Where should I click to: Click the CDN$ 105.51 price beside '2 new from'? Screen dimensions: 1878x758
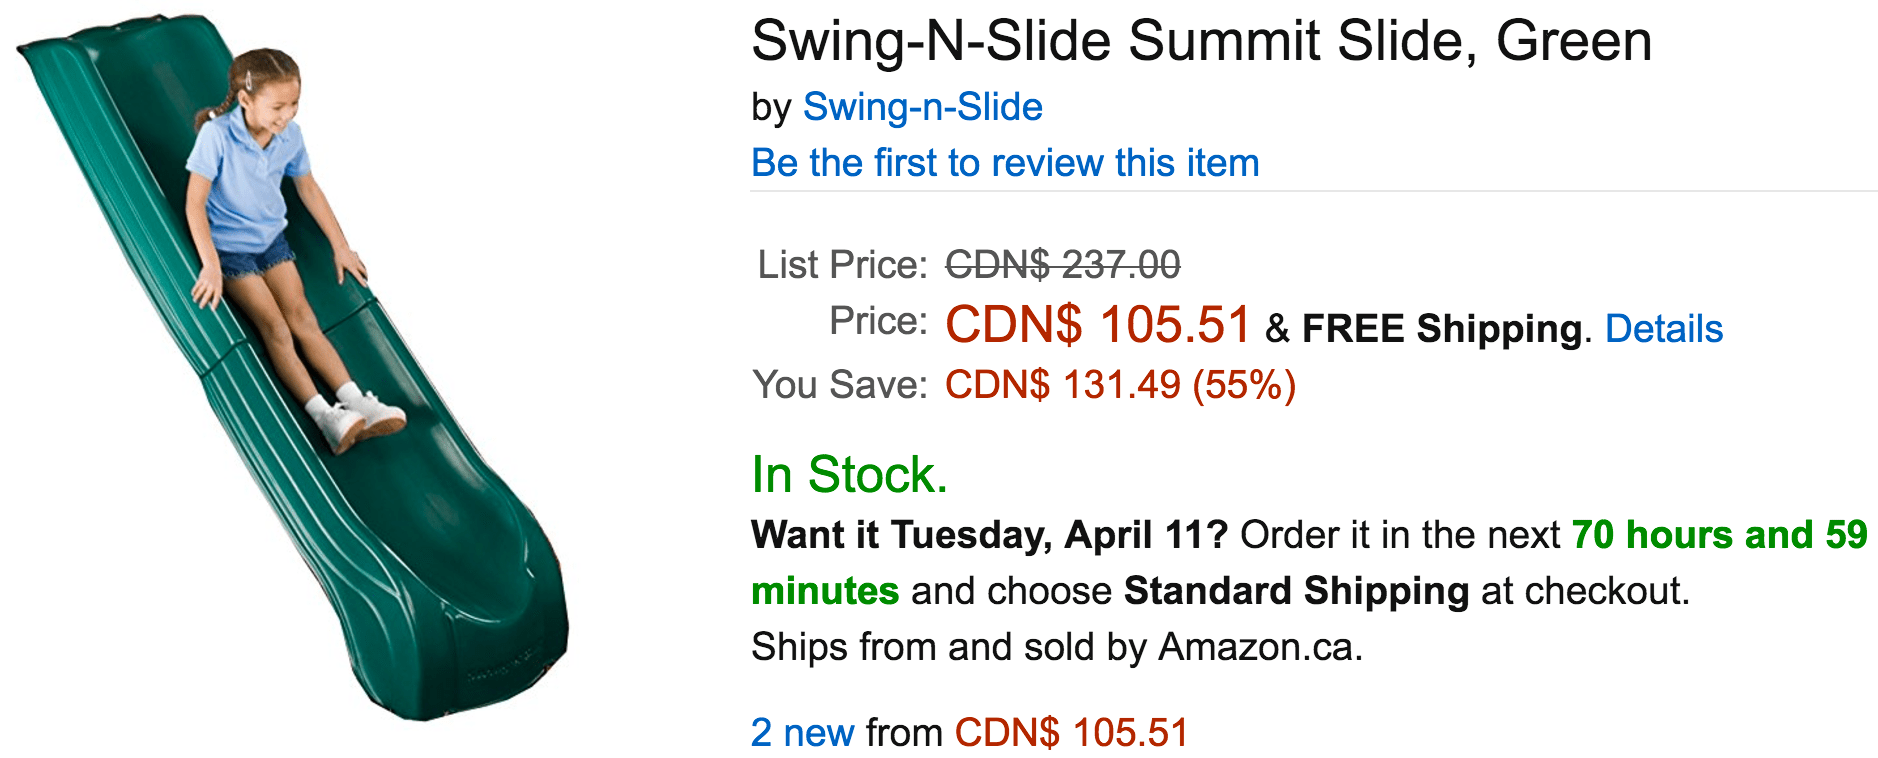1071,733
